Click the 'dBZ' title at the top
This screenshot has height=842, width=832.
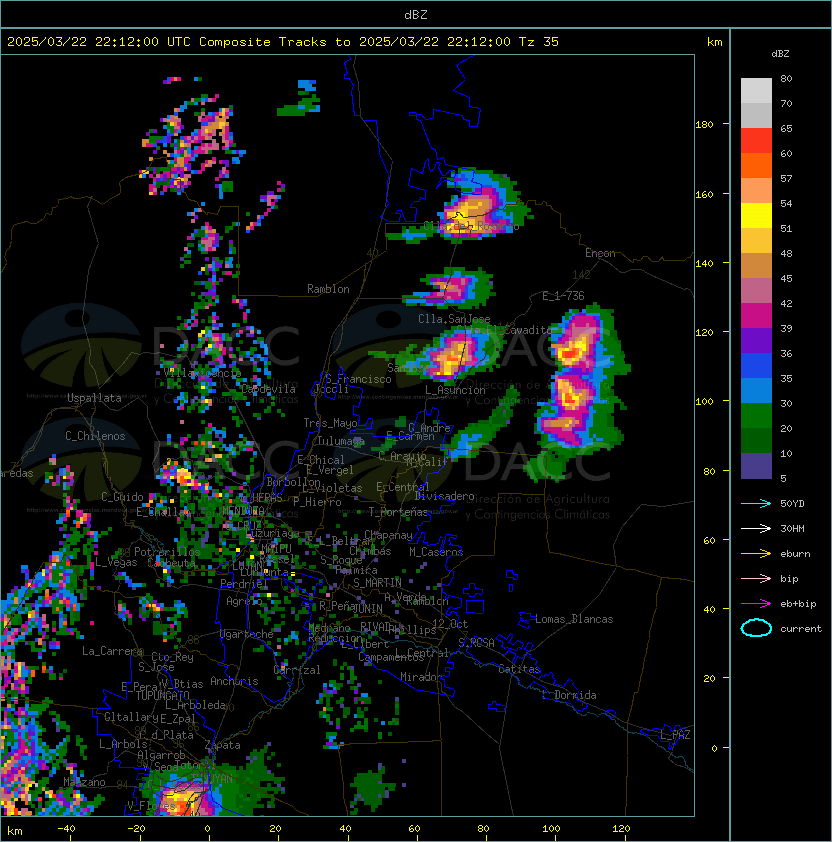[416, 14]
